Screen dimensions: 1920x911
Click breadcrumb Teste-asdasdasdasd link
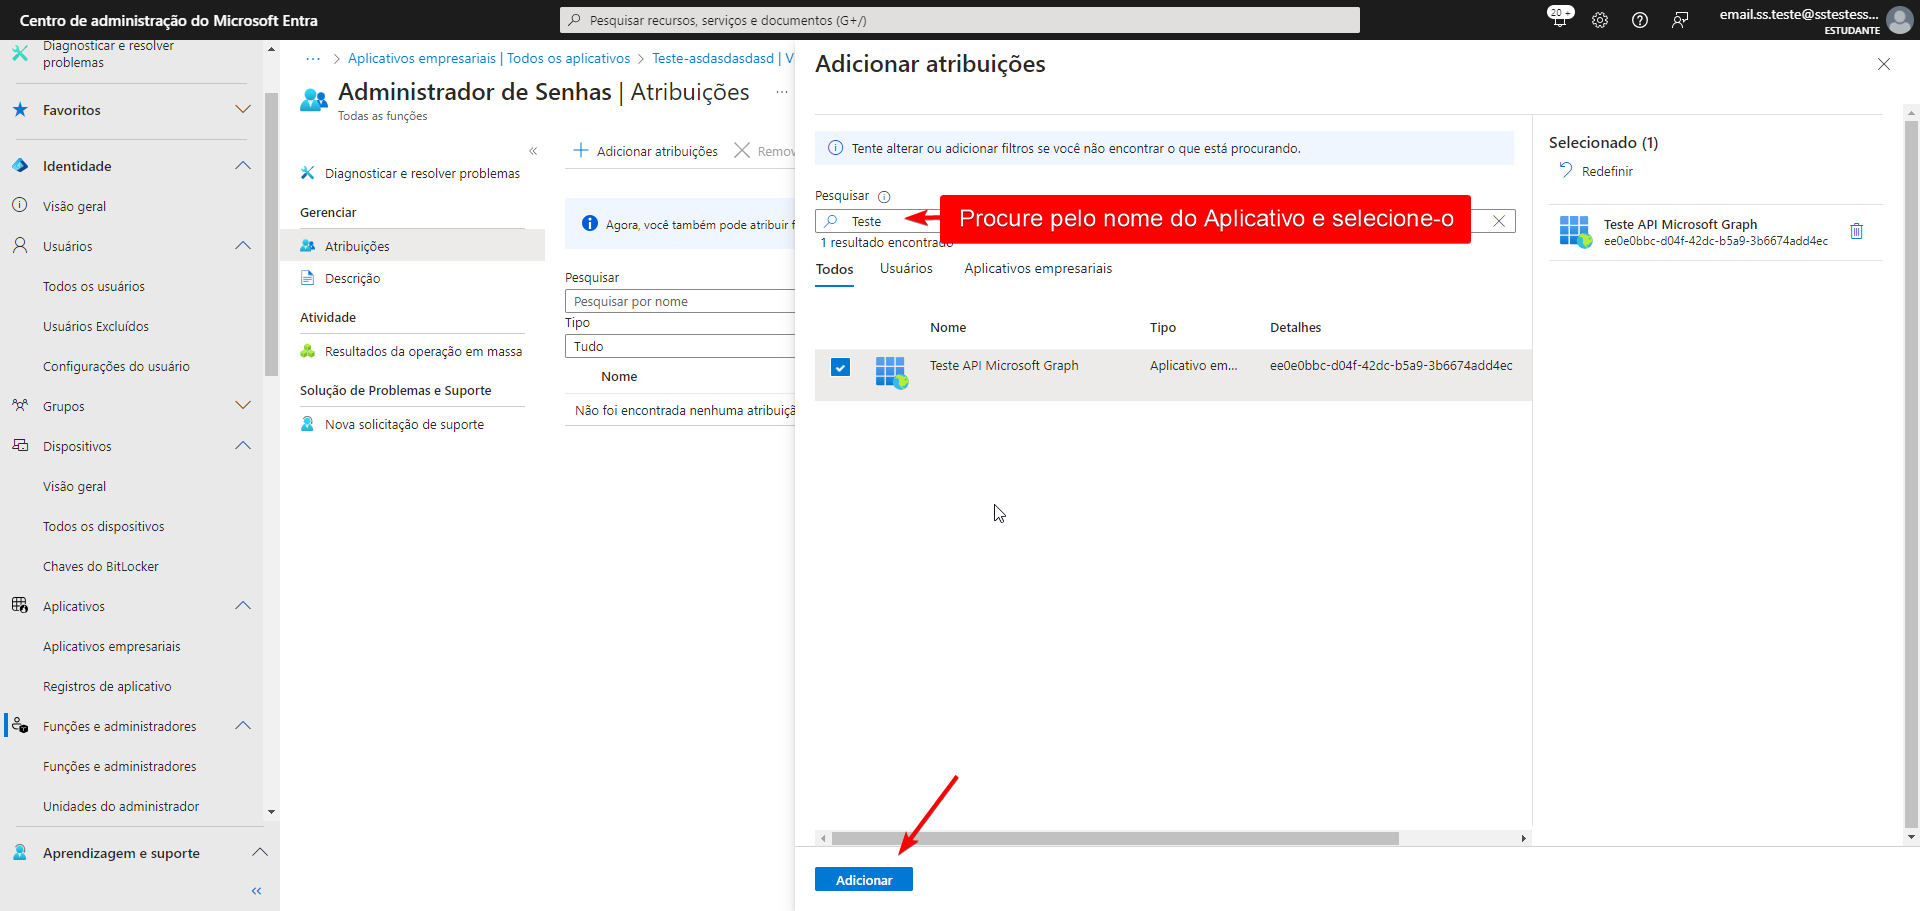[713, 58]
